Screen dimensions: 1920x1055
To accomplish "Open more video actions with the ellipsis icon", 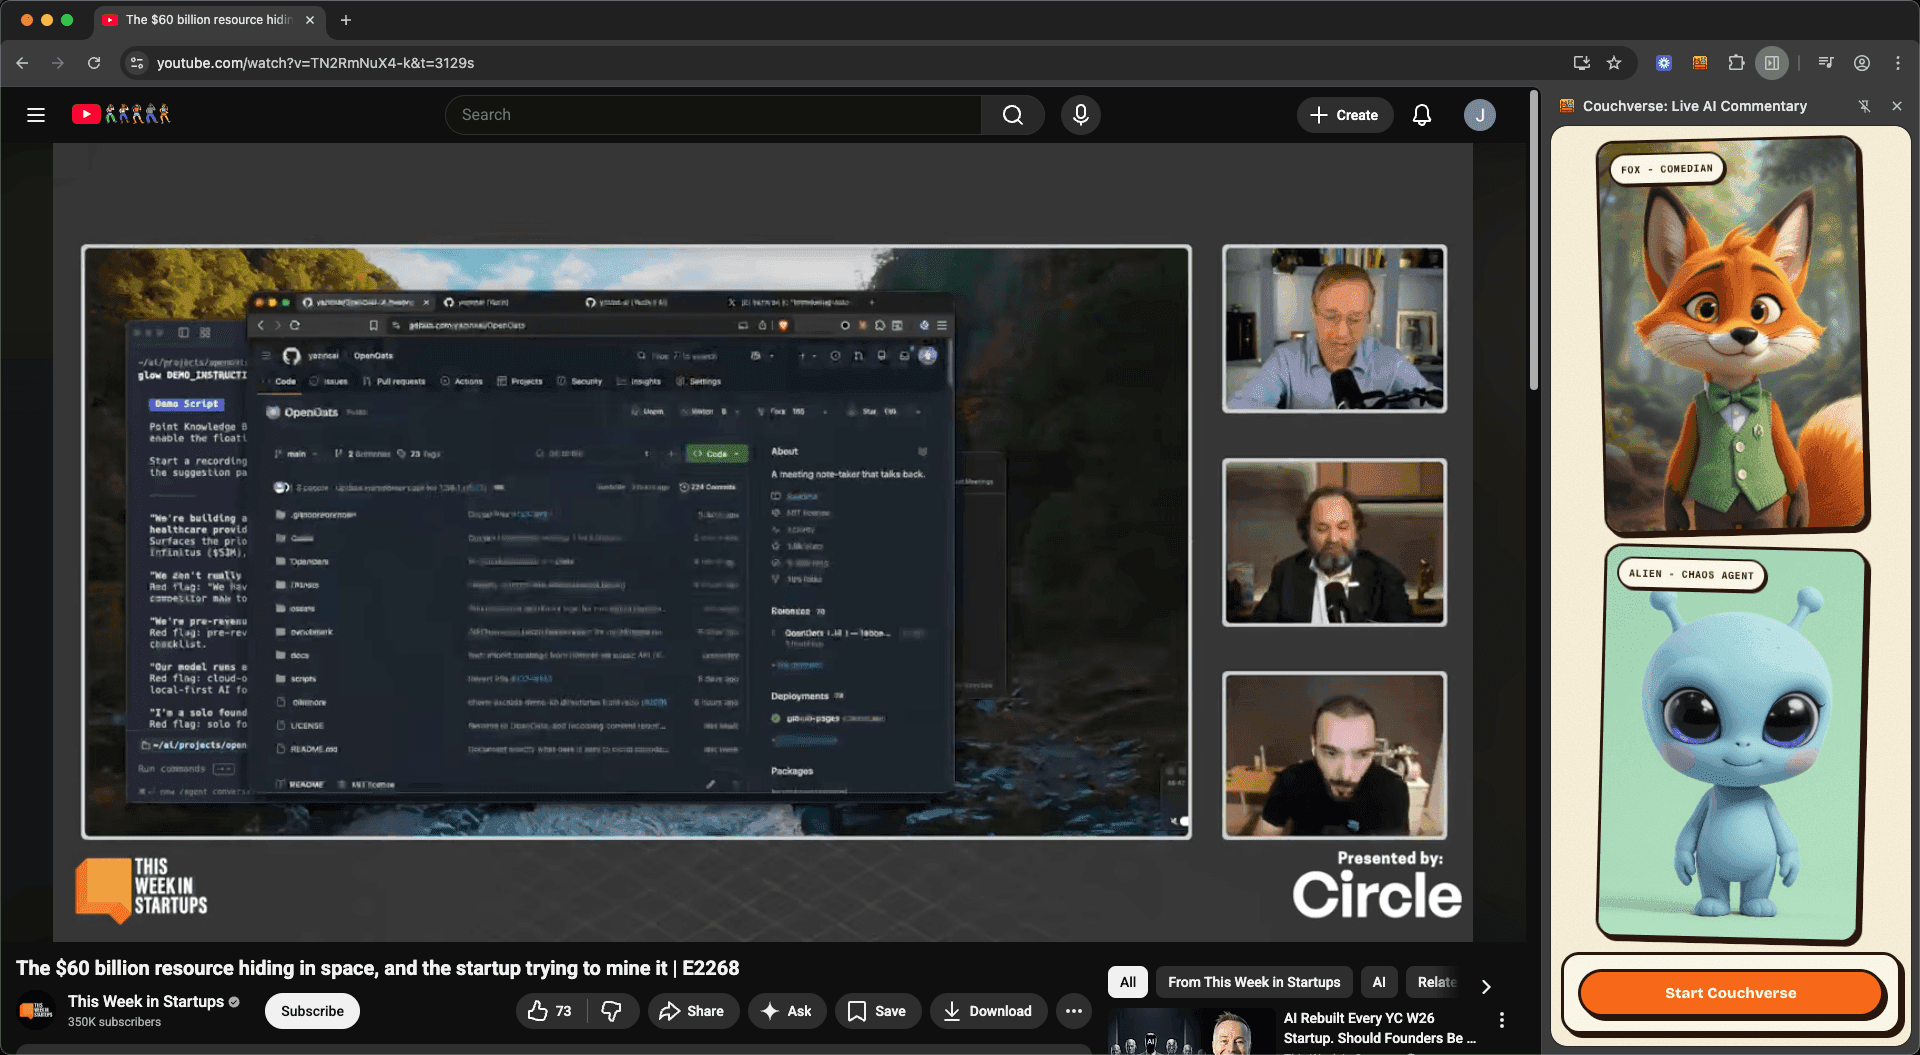I will (1074, 1011).
